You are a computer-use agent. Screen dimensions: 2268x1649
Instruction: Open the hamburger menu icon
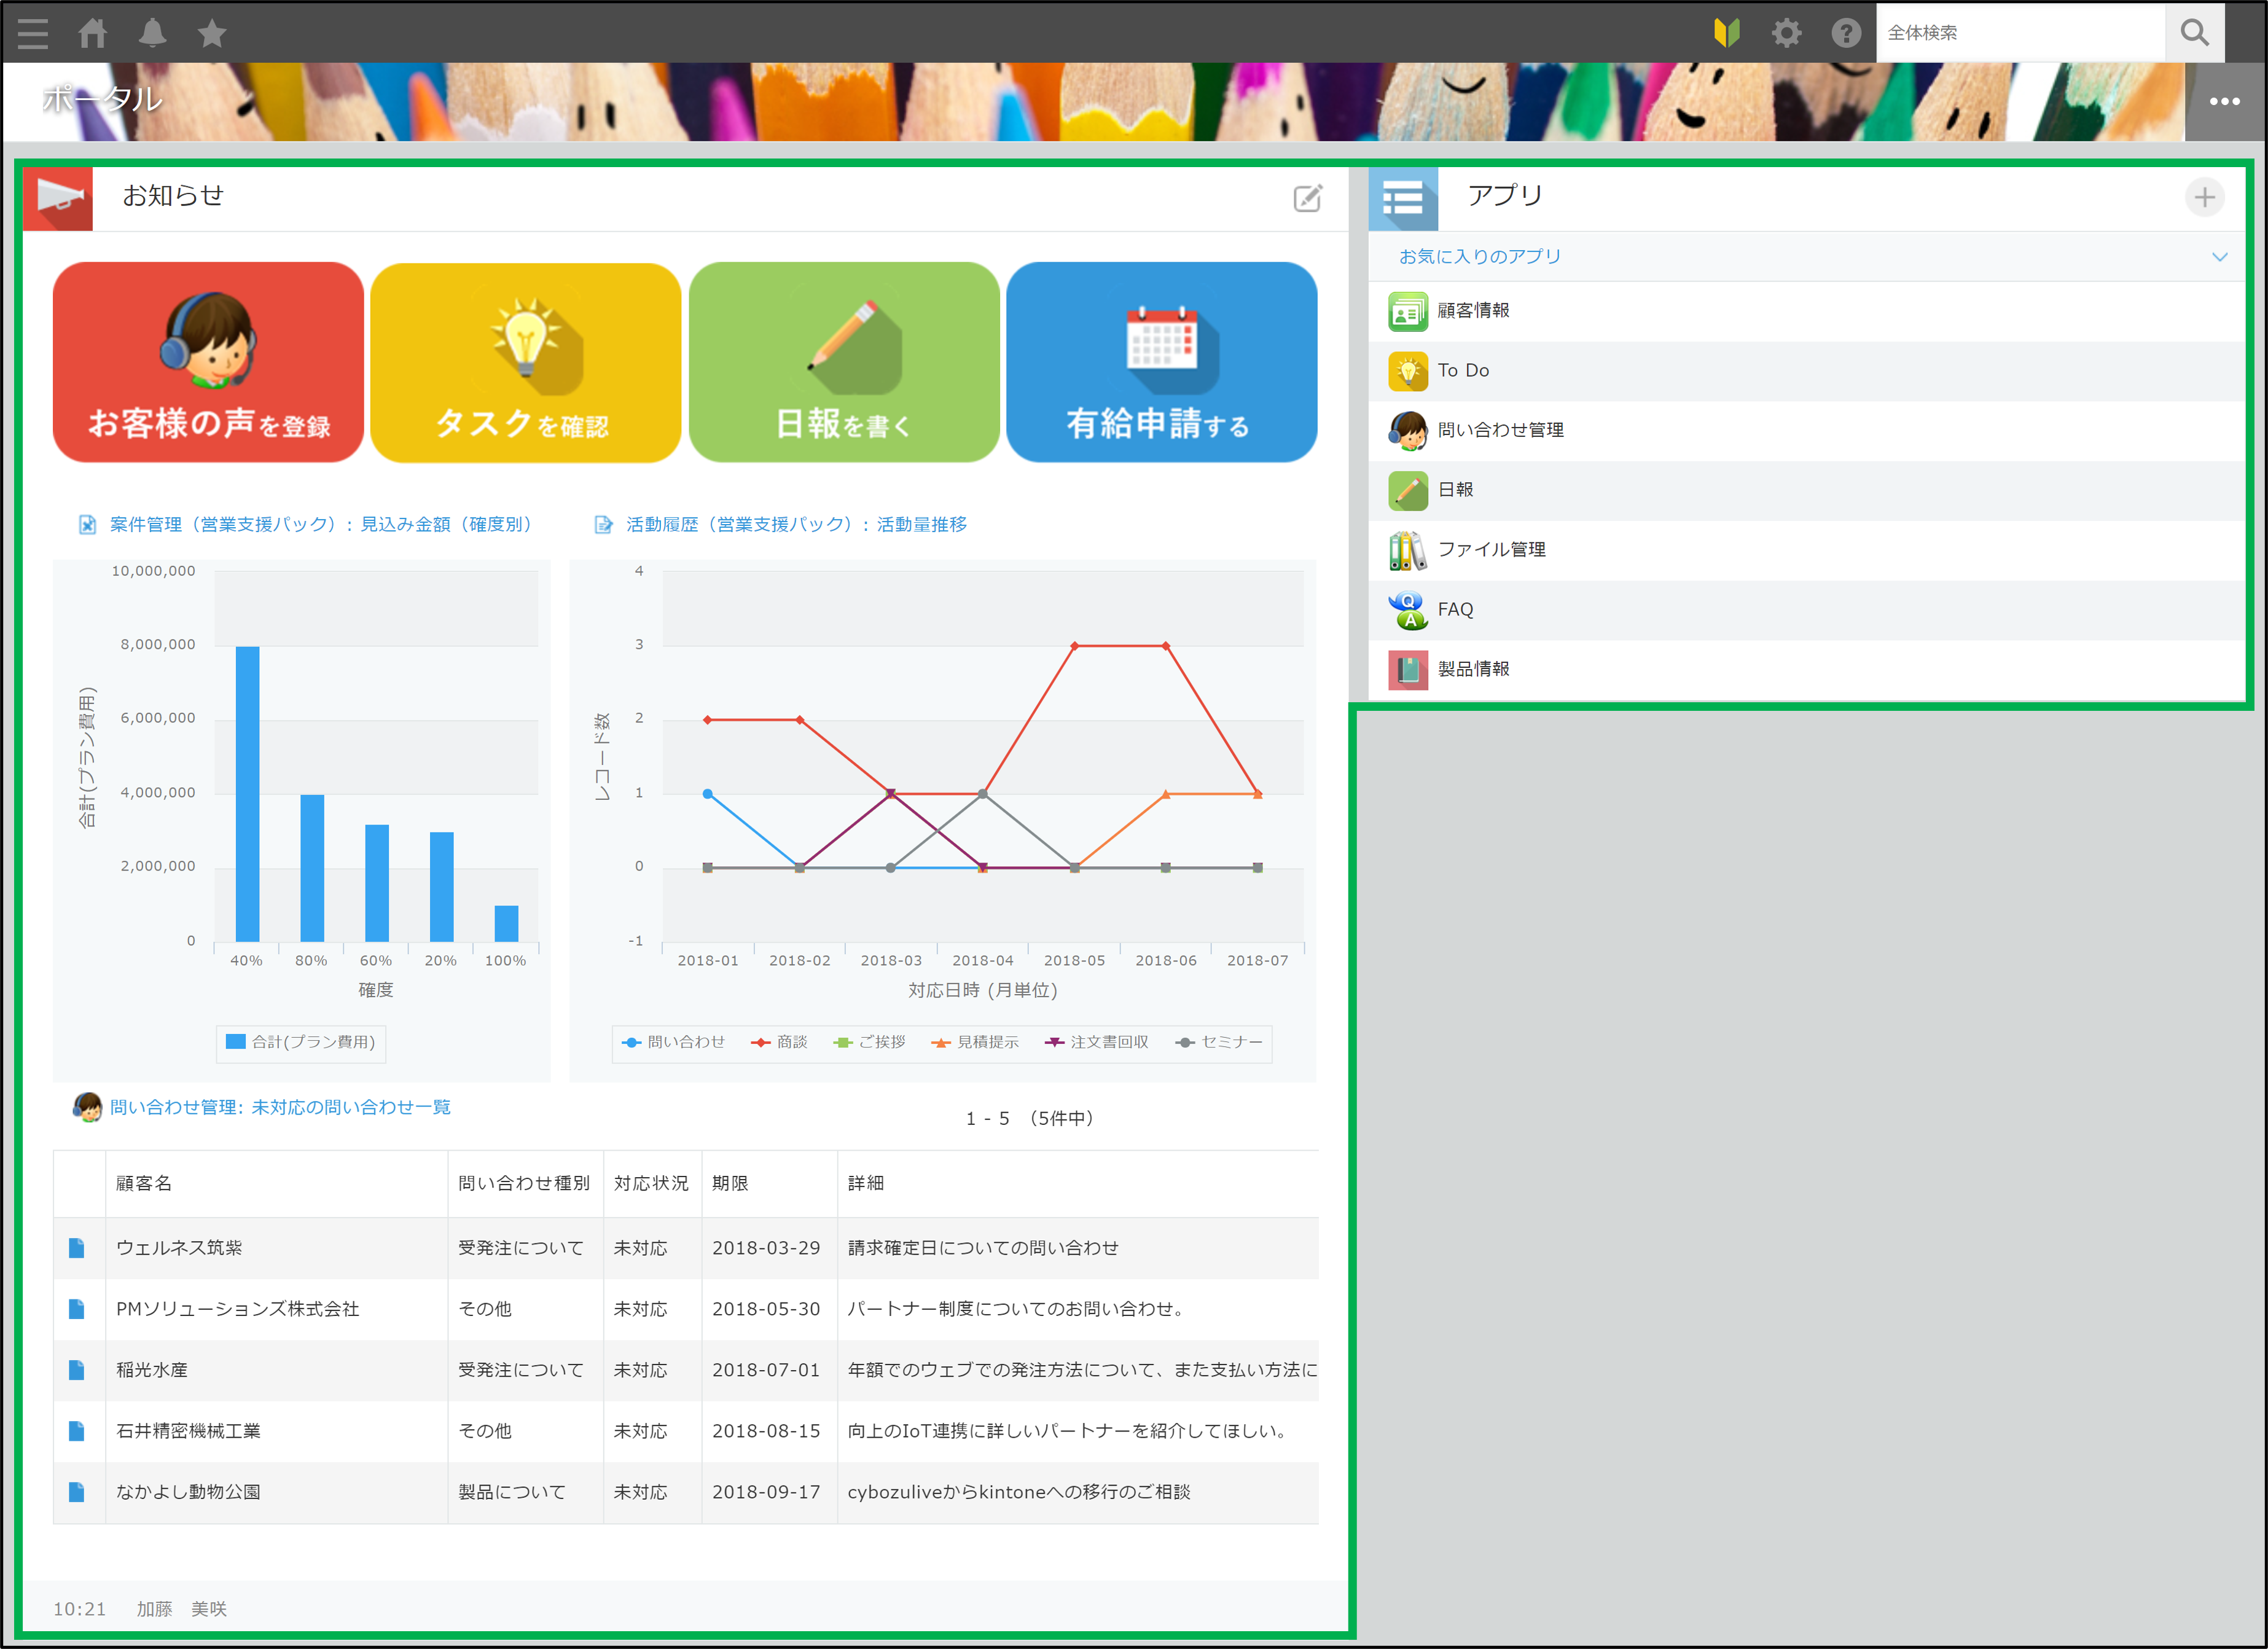coord(33,33)
